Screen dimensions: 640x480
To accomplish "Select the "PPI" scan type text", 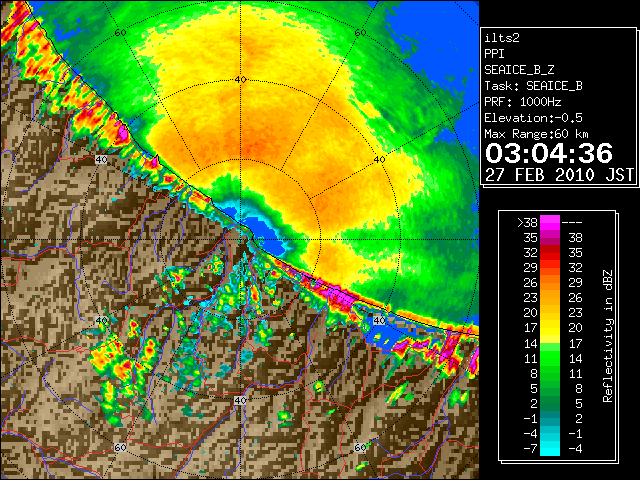I will [494, 54].
